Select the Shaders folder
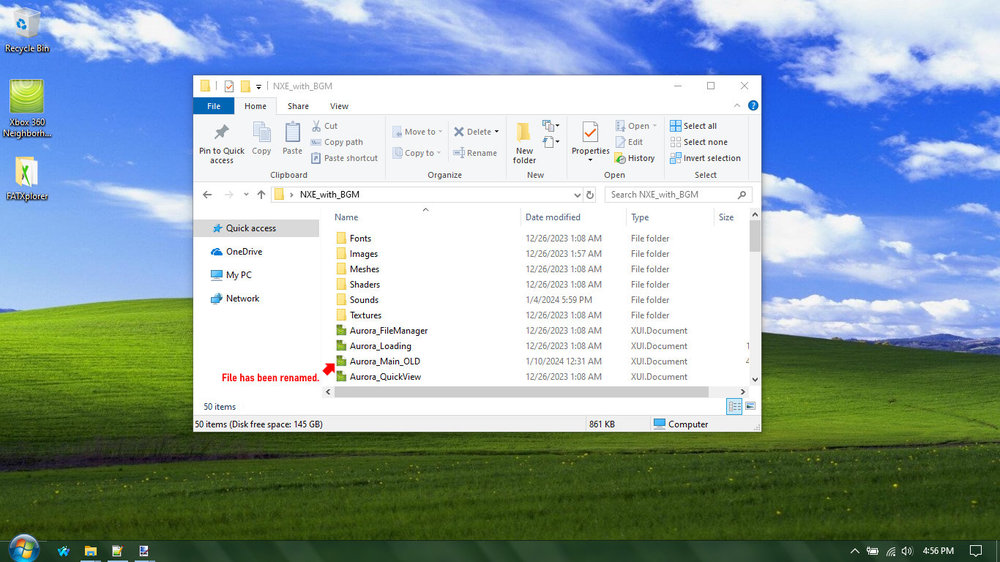The width and height of the screenshot is (1000, 562). (364, 285)
